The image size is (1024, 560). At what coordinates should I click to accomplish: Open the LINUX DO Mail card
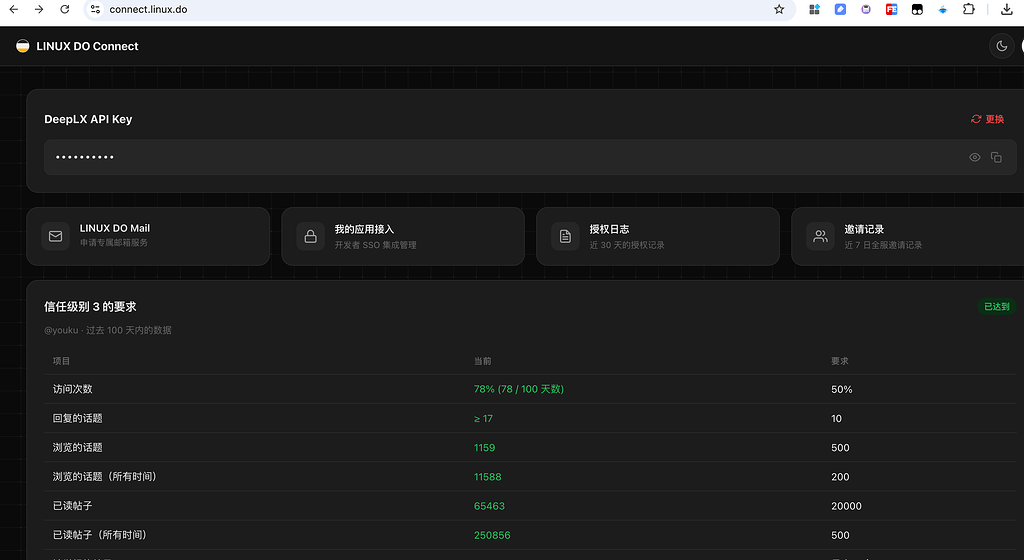tap(148, 236)
